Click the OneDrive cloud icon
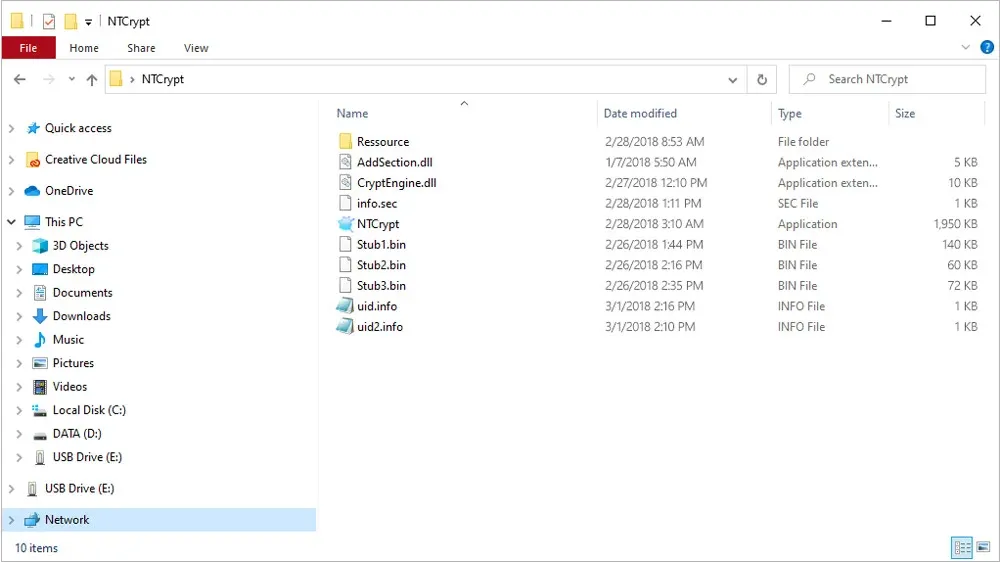The image size is (1000, 562). coord(32,191)
